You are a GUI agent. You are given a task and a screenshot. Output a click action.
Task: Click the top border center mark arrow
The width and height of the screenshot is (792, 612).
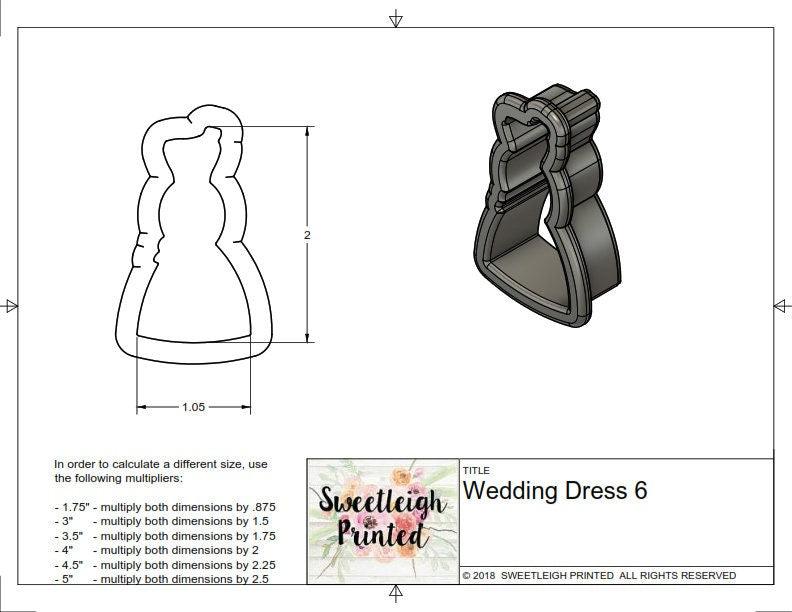point(396,19)
